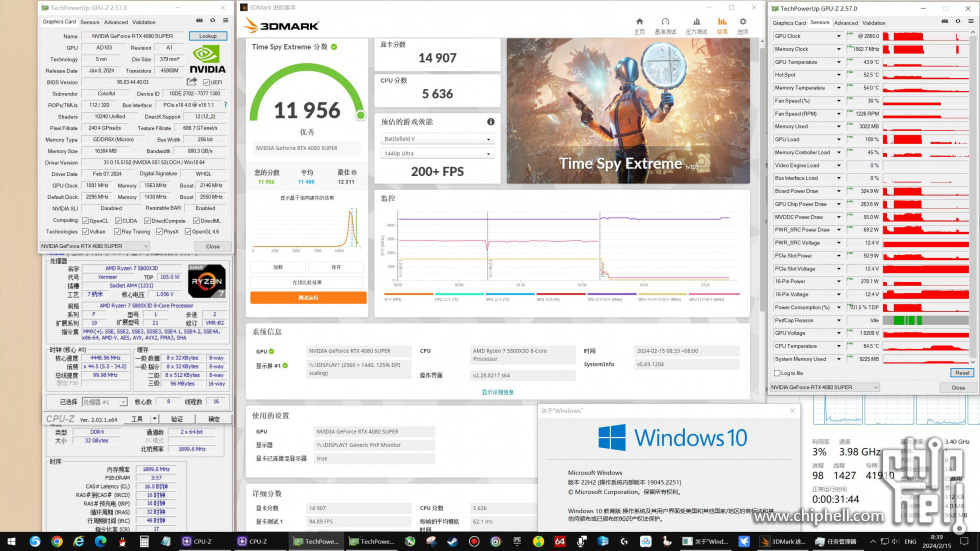This screenshot has height=551, width=980.
Task: Toggle the CUDA checkbox
Action: [118, 221]
